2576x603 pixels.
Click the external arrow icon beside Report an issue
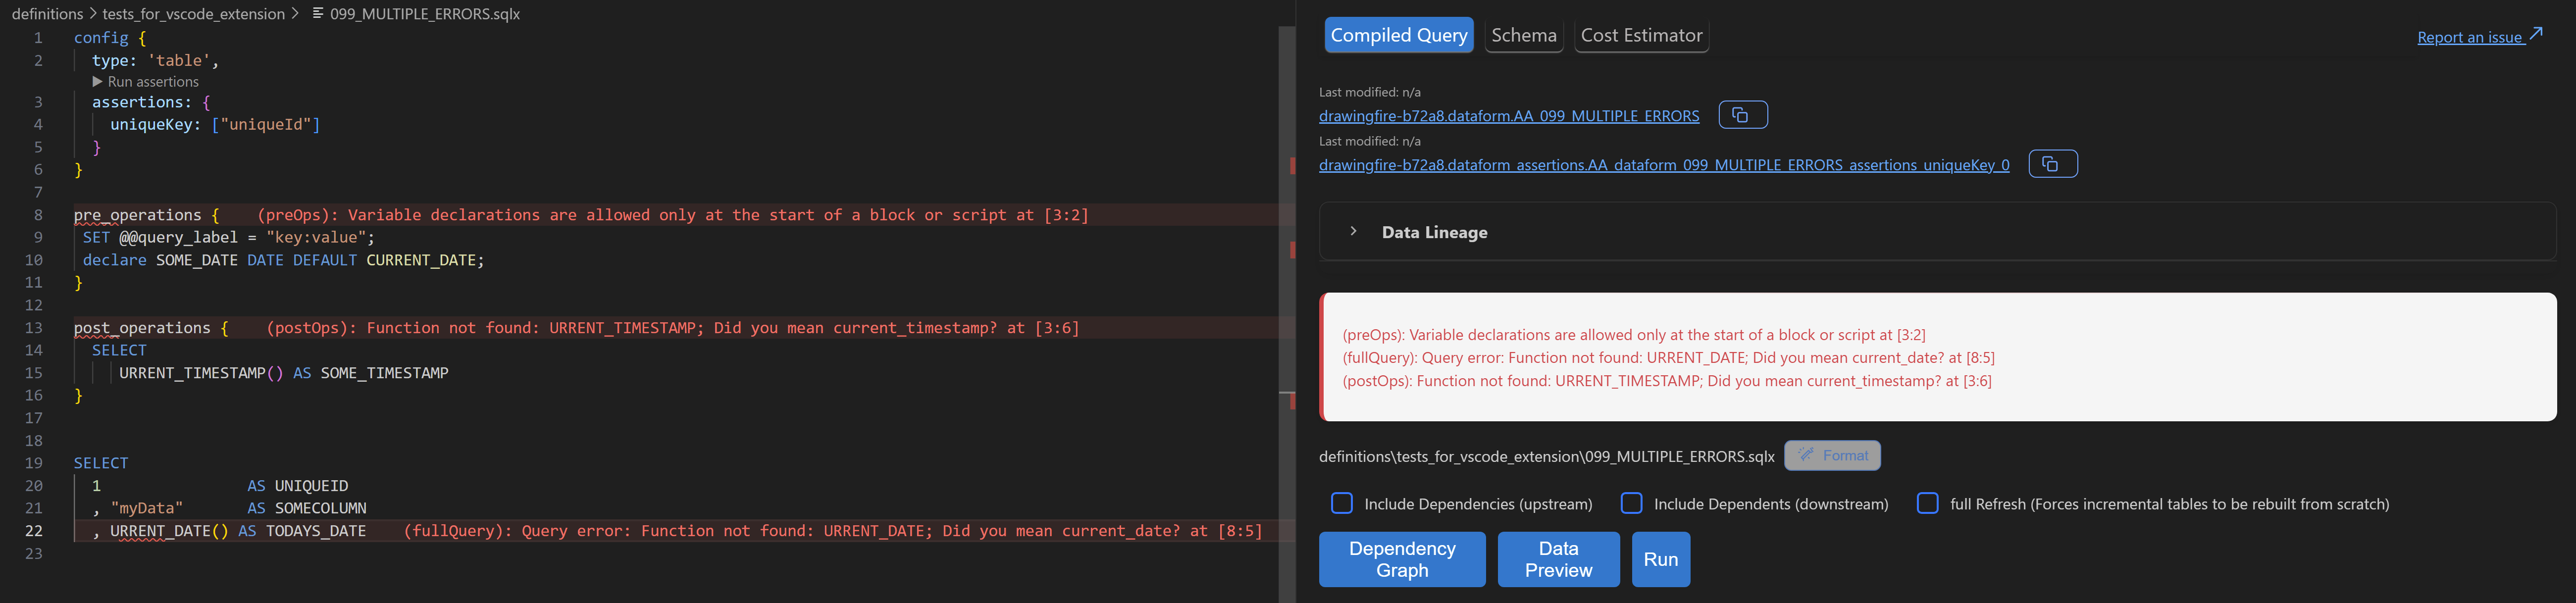pos(2536,35)
